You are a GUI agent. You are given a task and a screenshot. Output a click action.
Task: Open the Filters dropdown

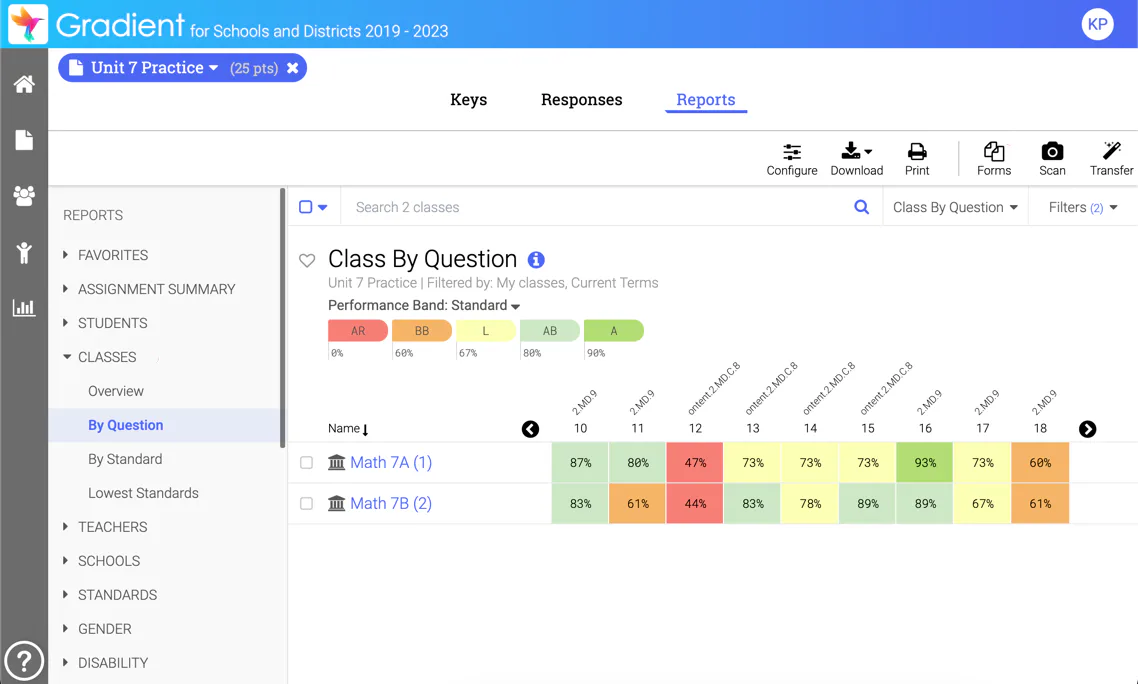coord(1083,207)
